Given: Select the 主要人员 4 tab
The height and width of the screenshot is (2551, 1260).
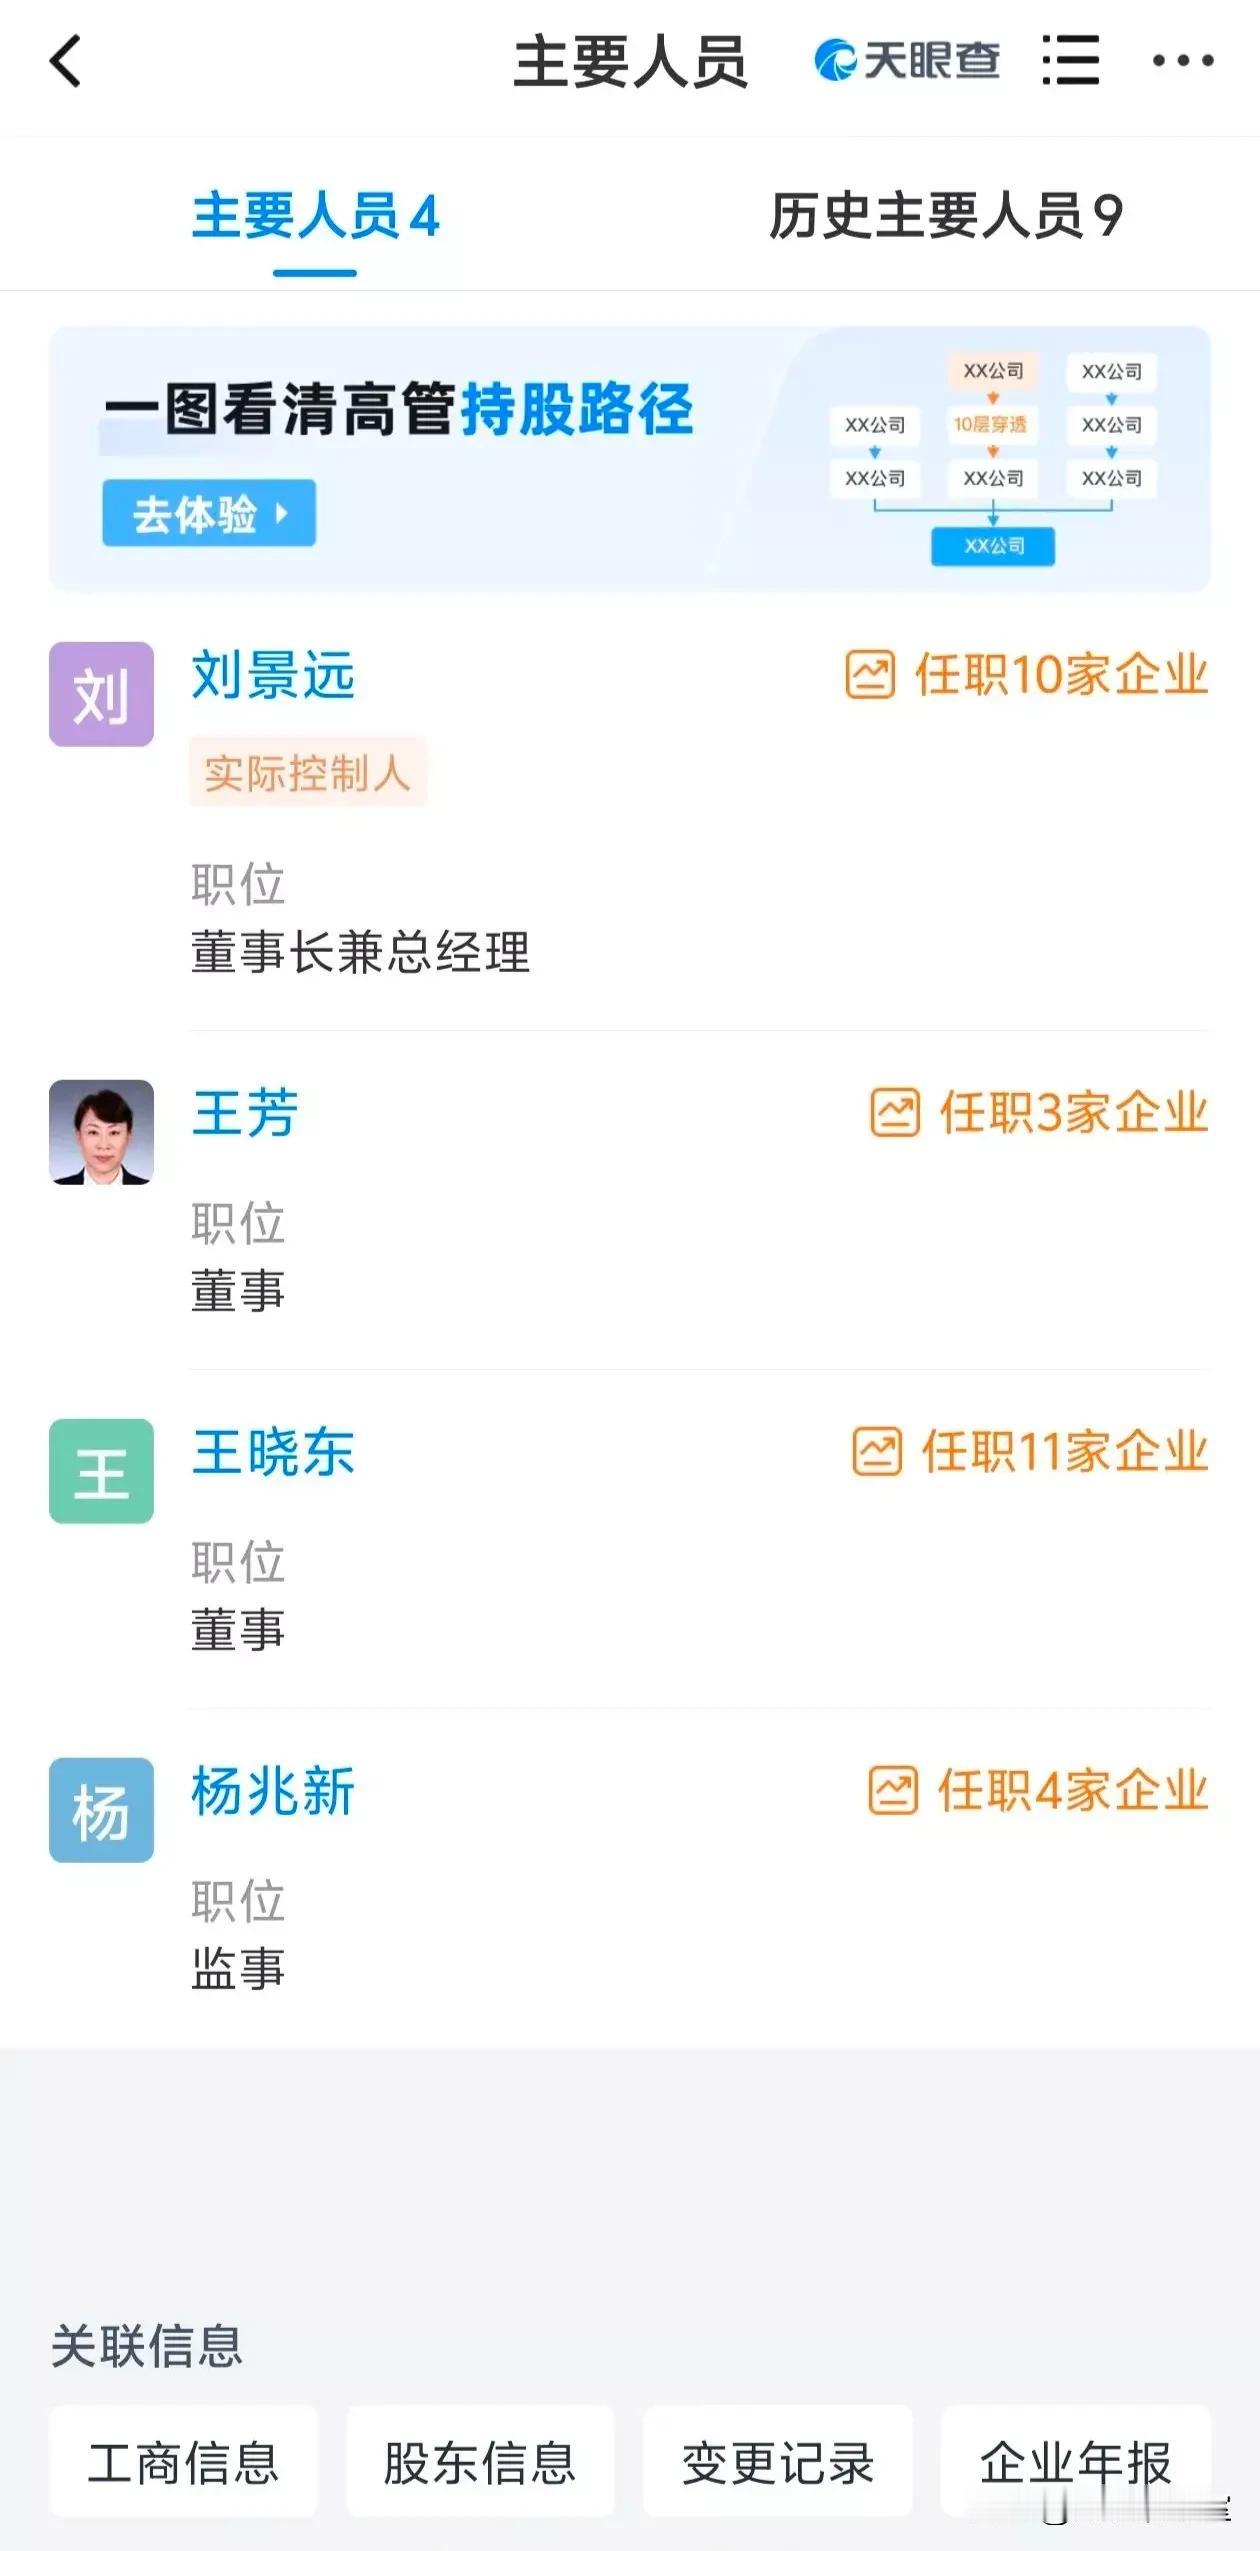Looking at the screenshot, I should (x=315, y=216).
